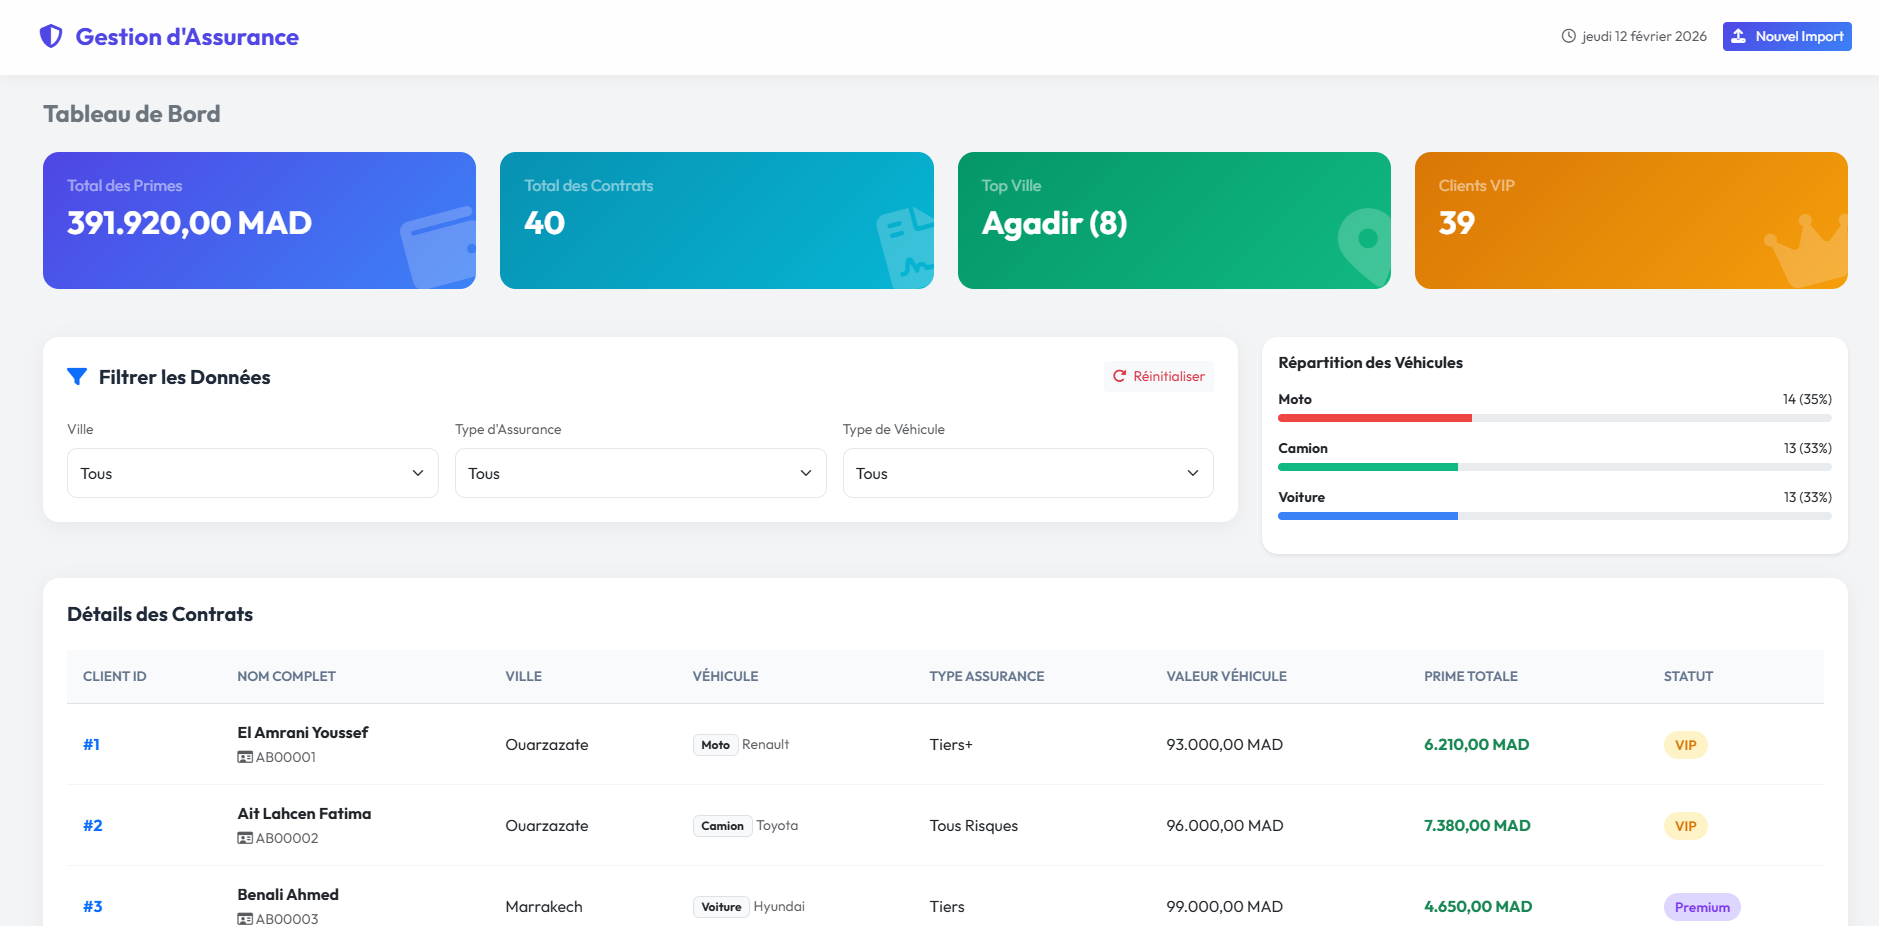Click the value 99.000,00 MAD

coord(1224,907)
